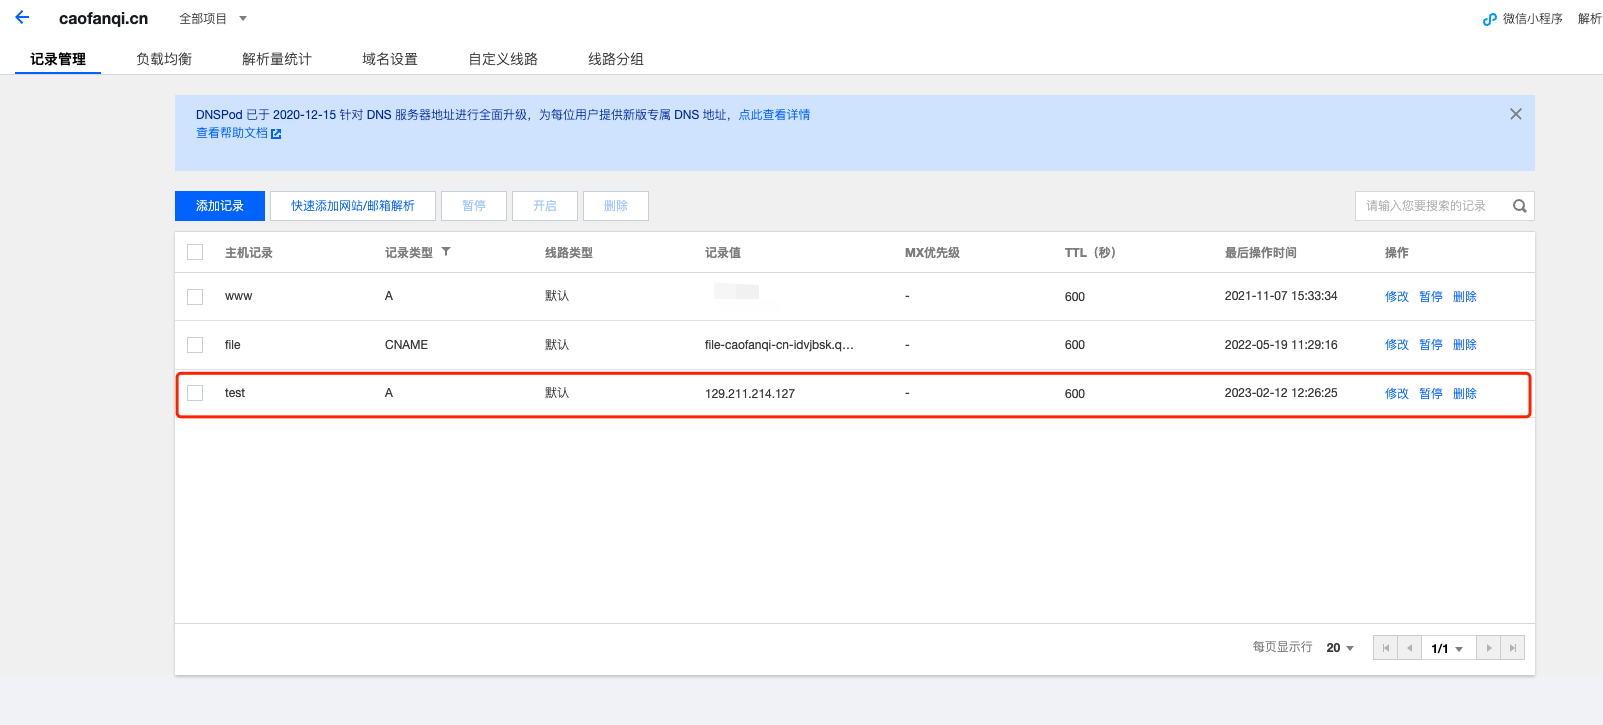
Task: Click the search magnifier icon
Action: pyautogui.click(x=1520, y=206)
